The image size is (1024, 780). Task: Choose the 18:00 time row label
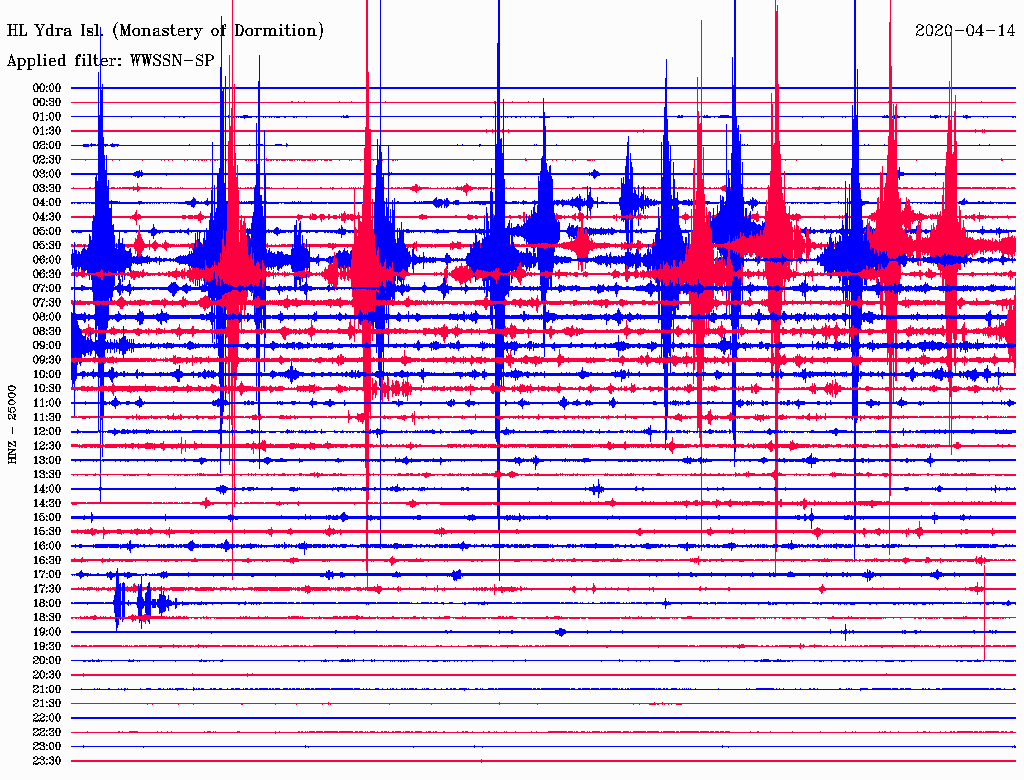tap(48, 603)
